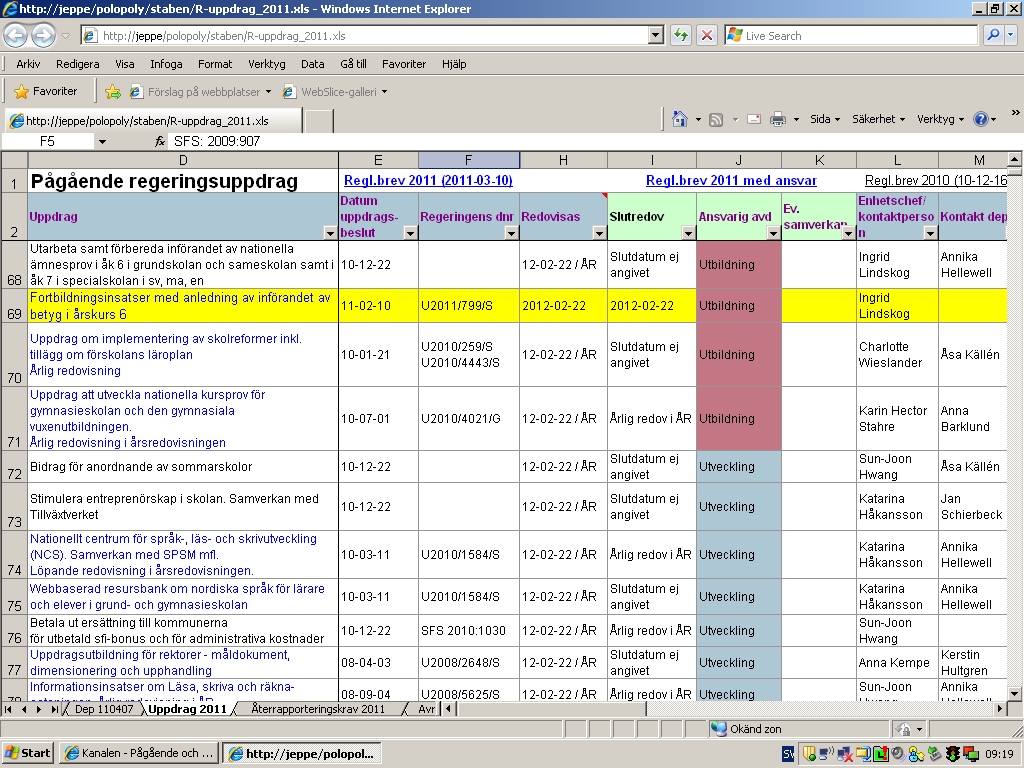Open the Redigera menu

(78, 64)
